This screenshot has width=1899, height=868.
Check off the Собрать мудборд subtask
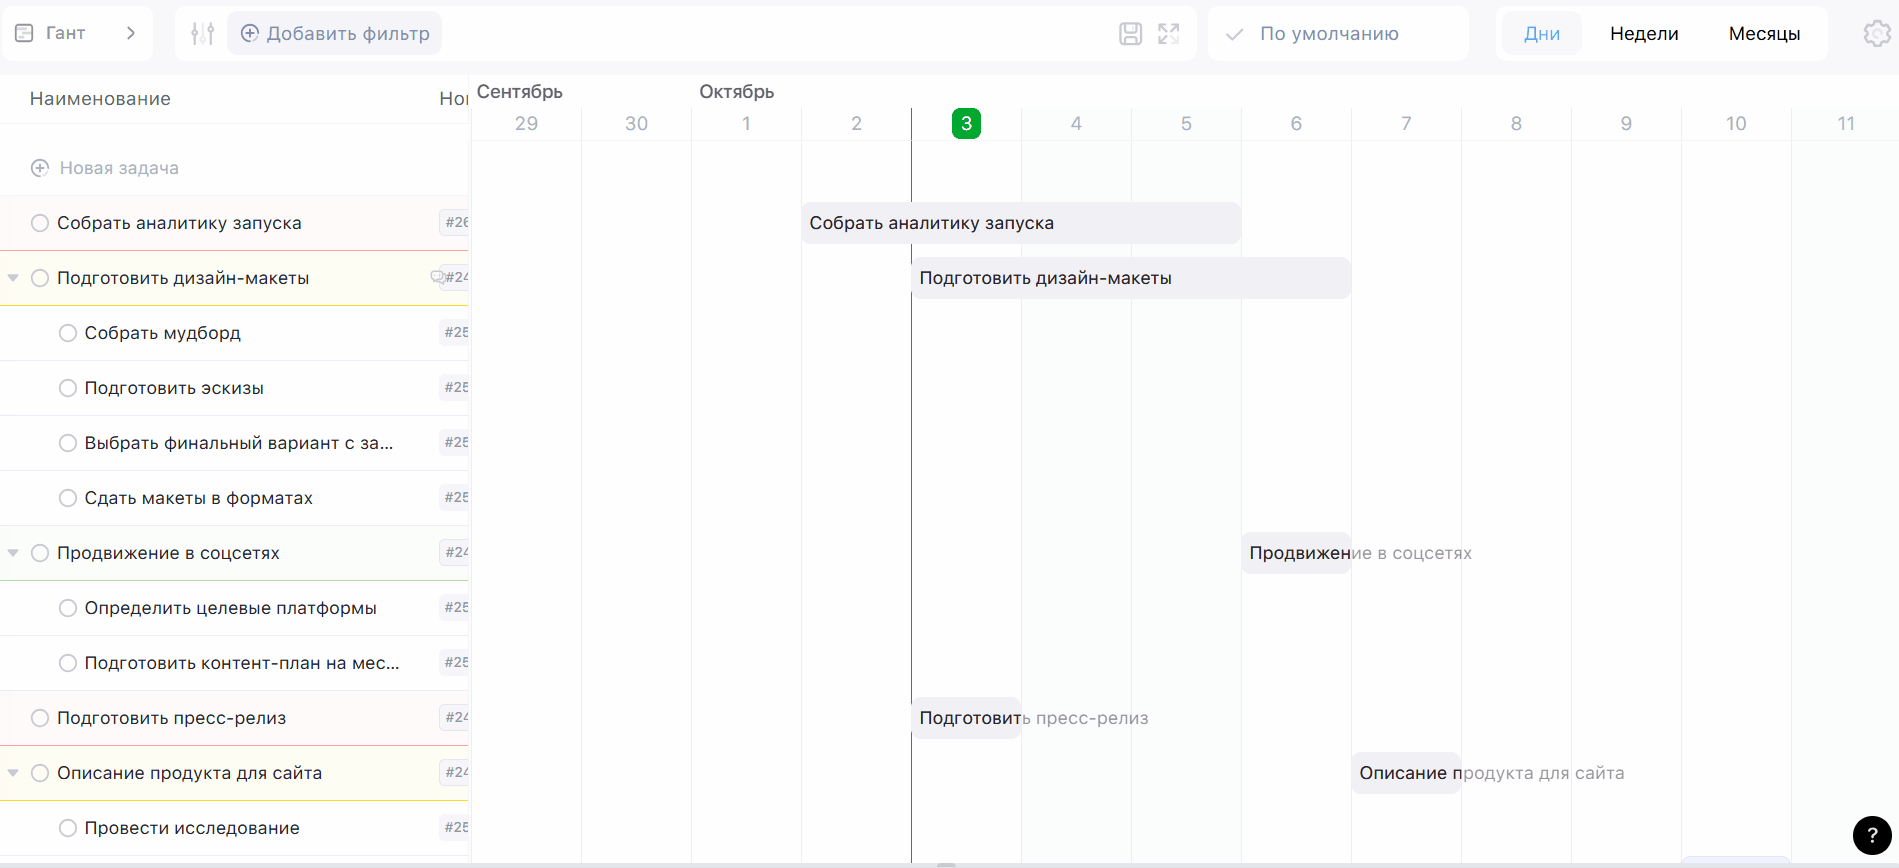68,333
